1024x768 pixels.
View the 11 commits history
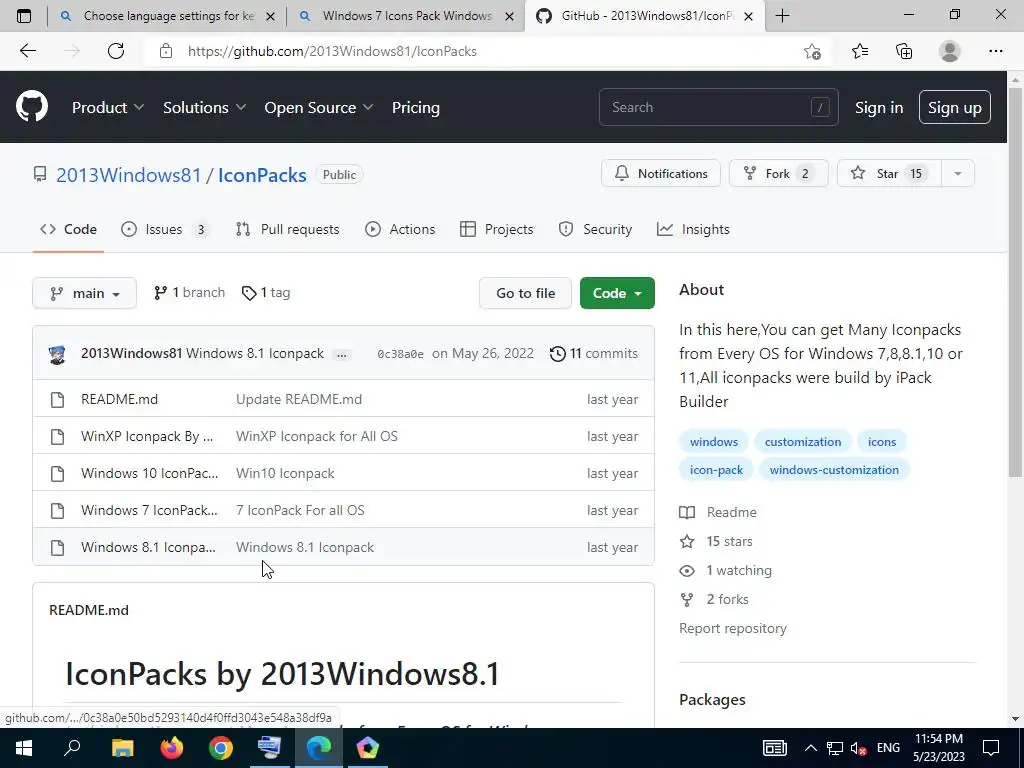594,353
